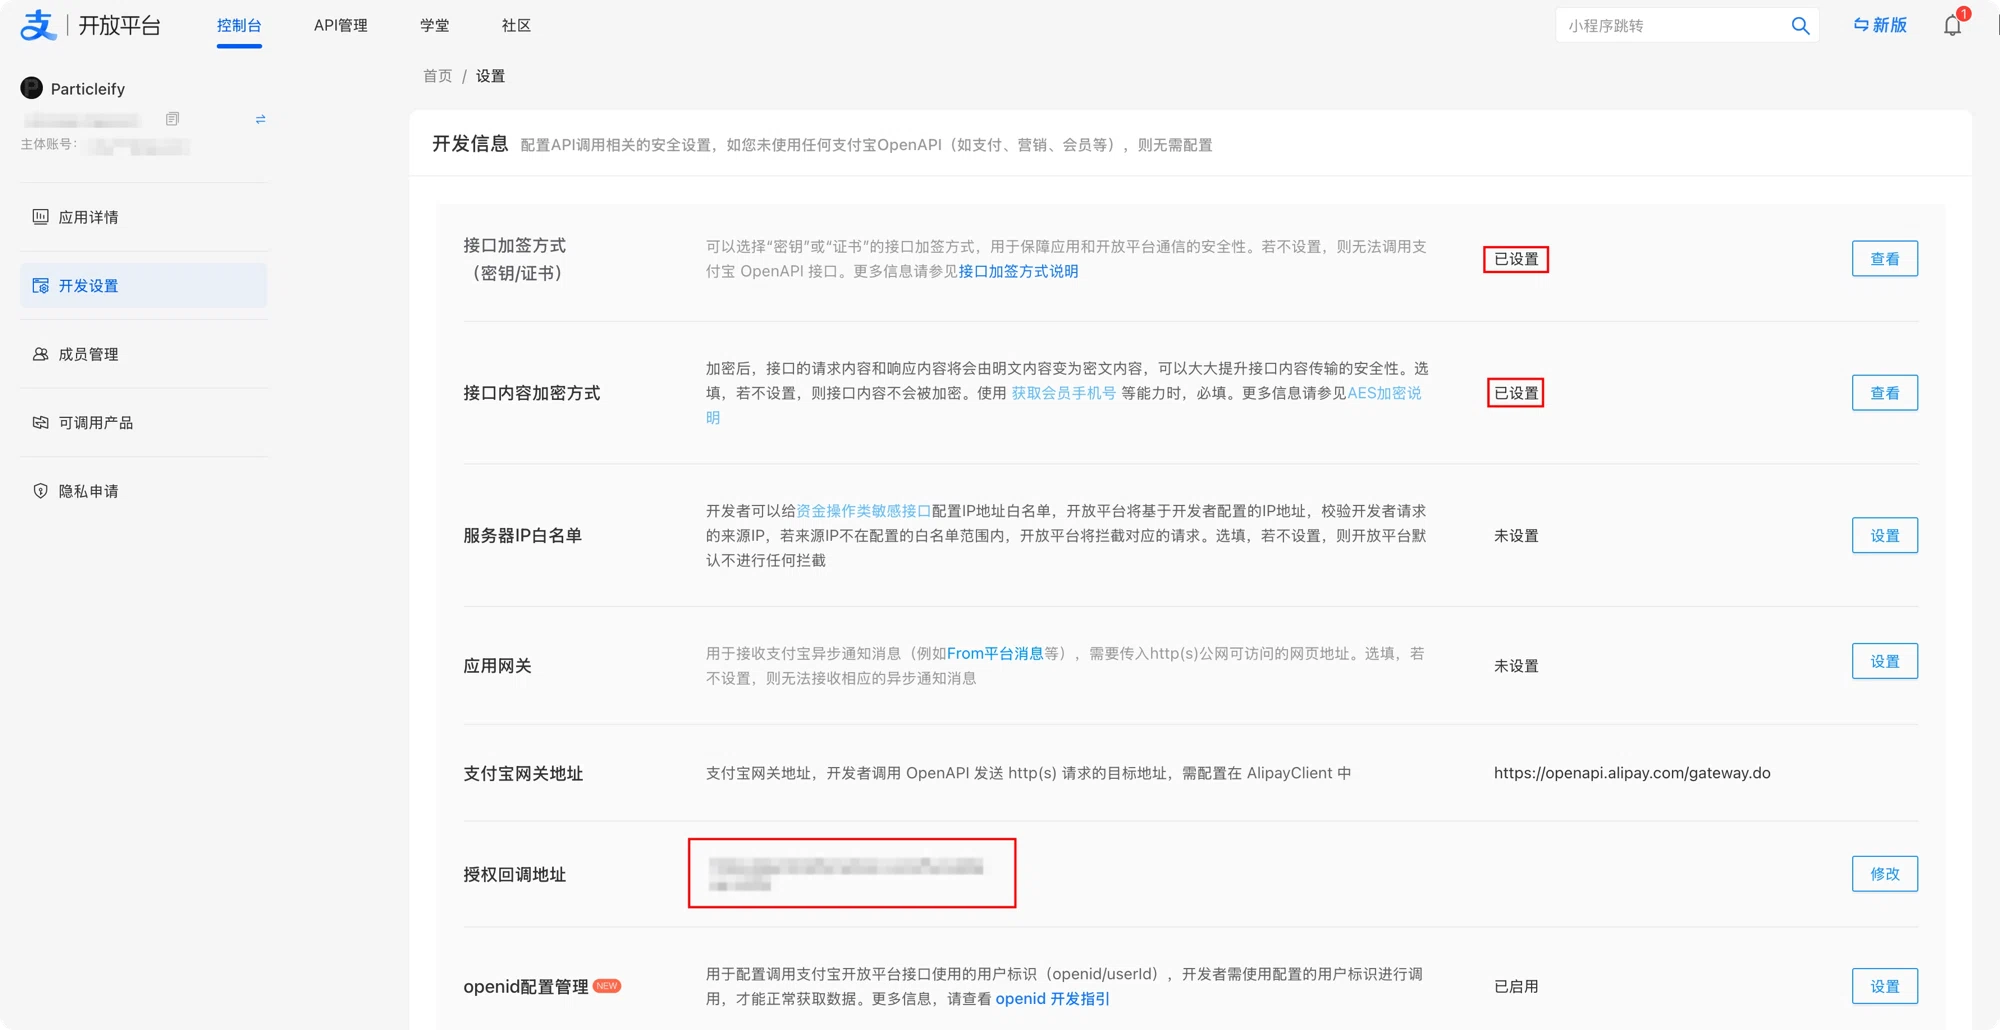Click the 支付宝网关地址 row label
This screenshot has height=1030, width=2000.
click(523, 773)
